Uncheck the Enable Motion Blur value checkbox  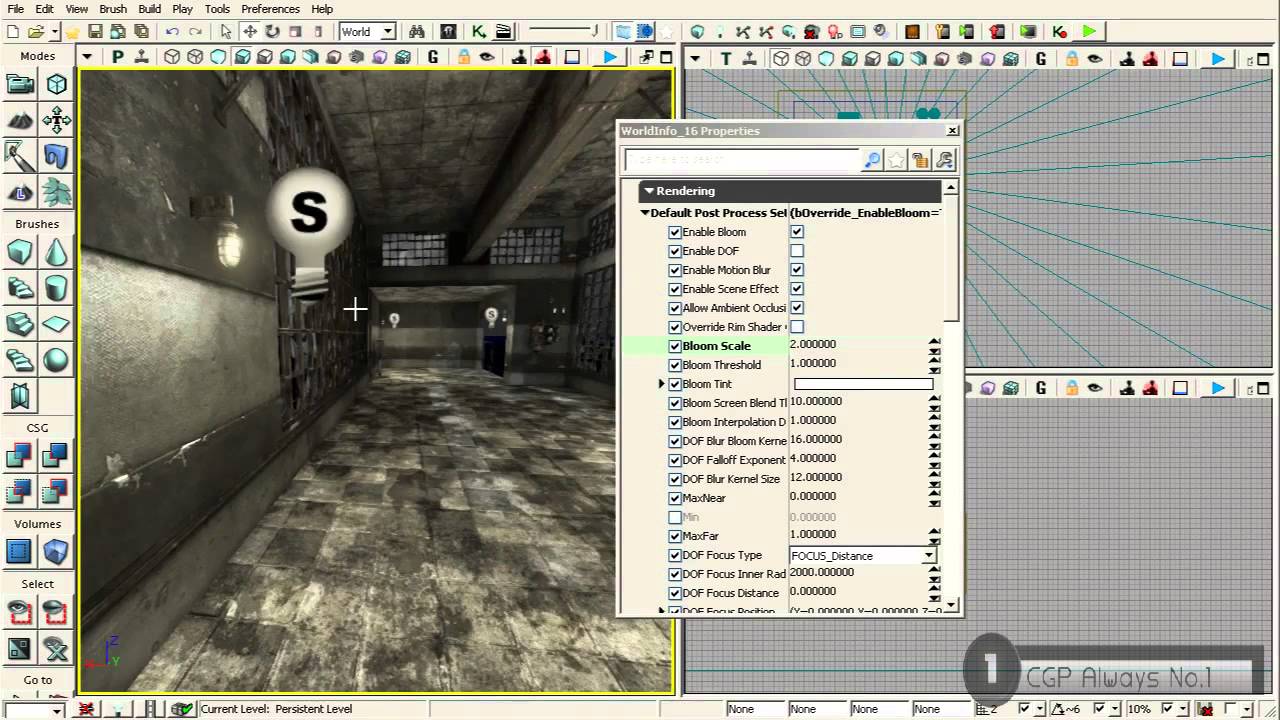797,270
